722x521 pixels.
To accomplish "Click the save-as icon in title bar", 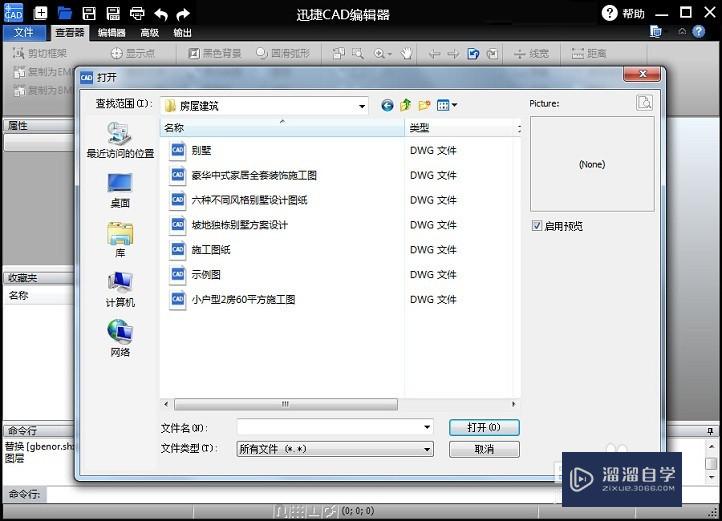I will coord(113,13).
